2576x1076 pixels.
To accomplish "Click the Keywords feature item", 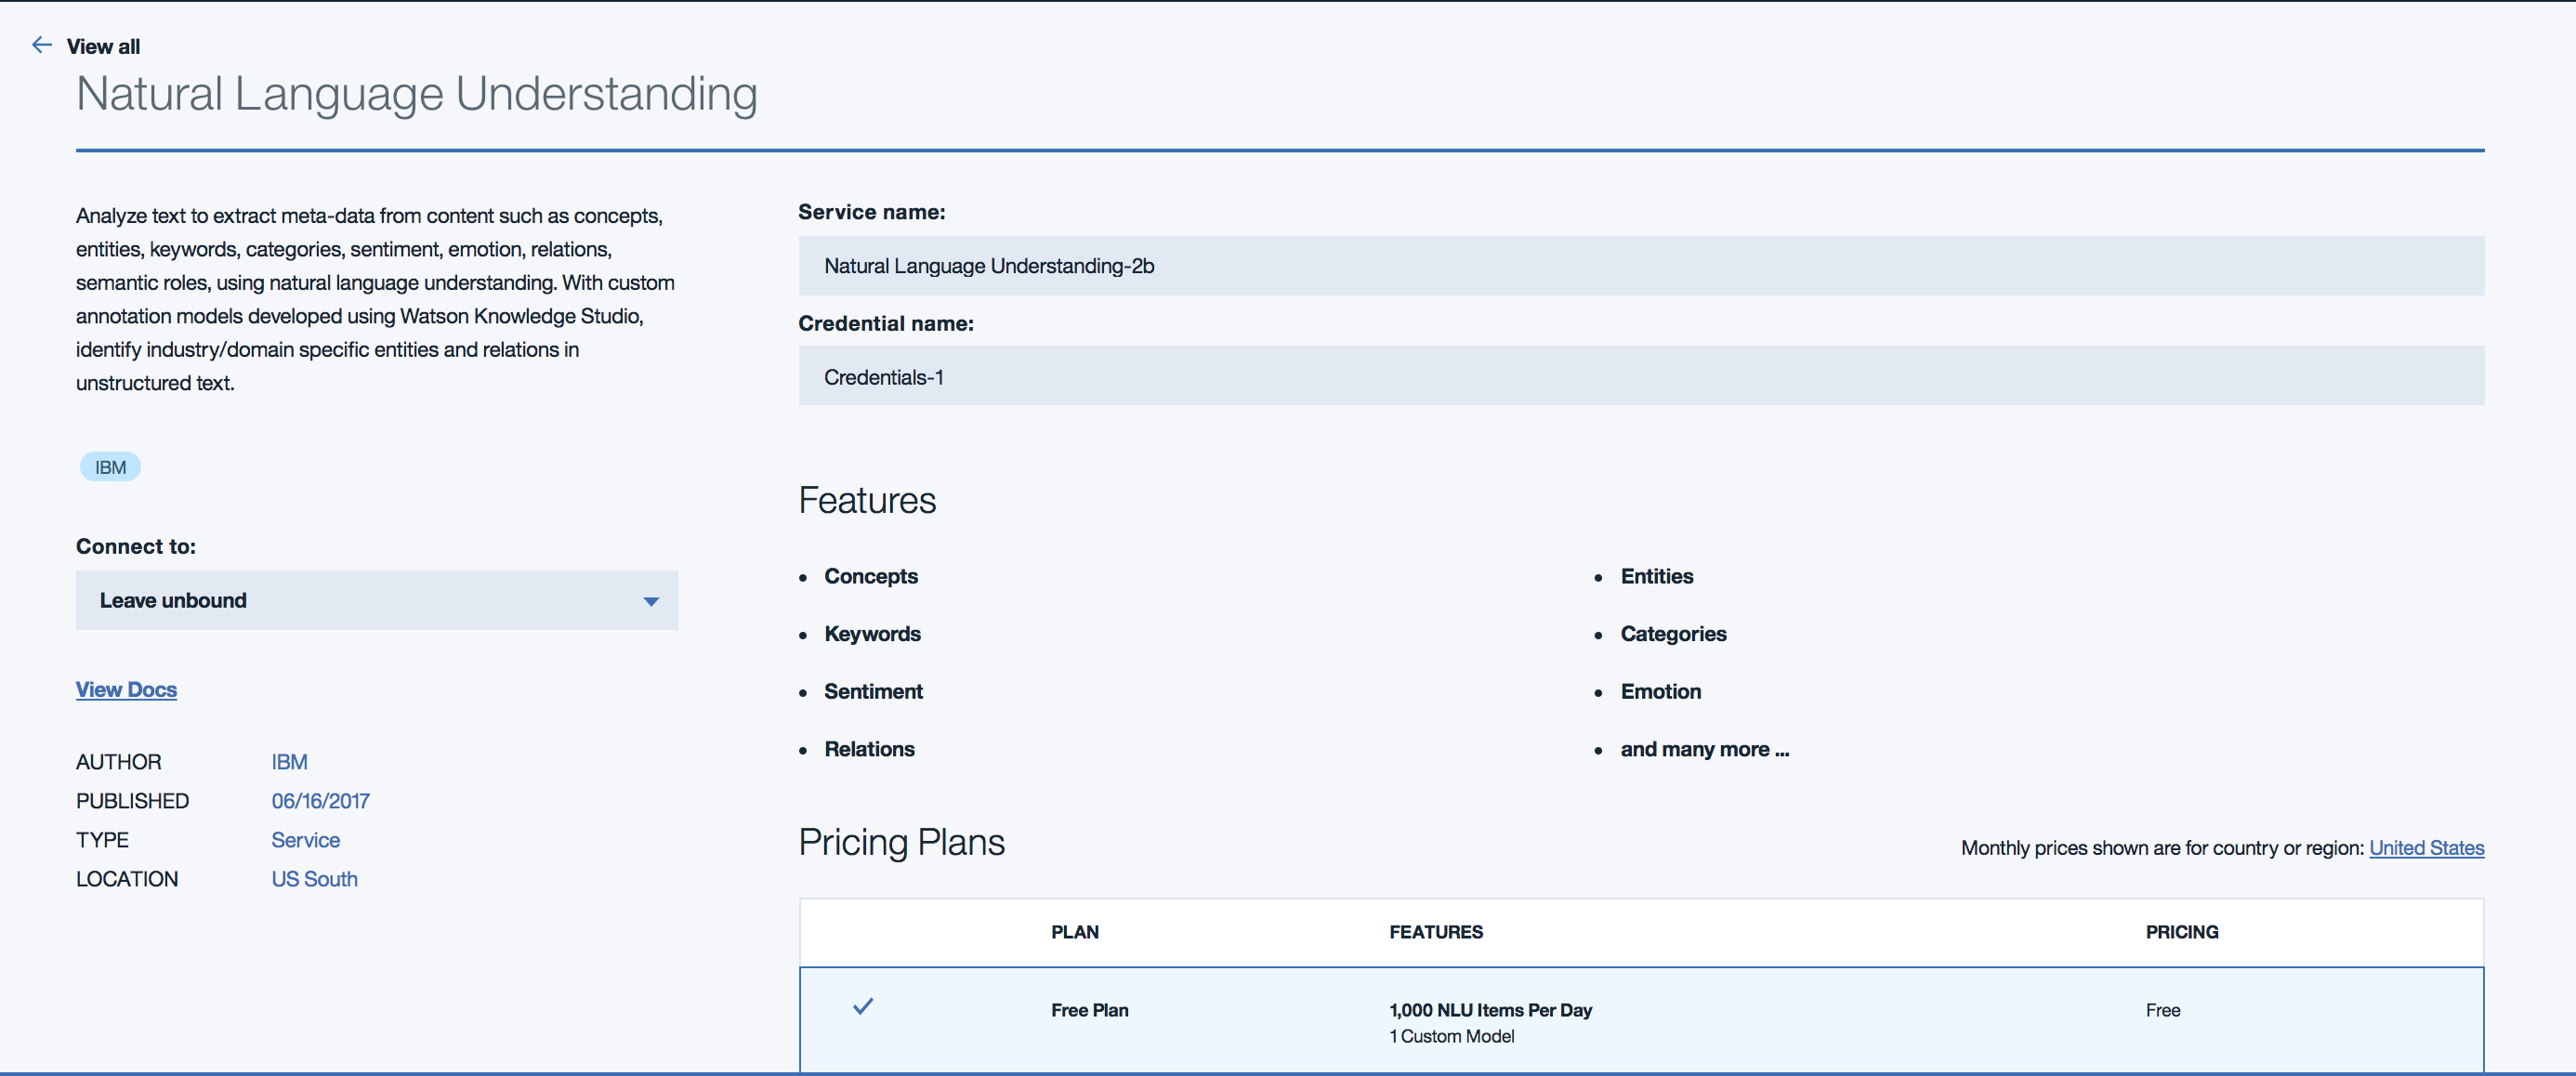I will 872,634.
